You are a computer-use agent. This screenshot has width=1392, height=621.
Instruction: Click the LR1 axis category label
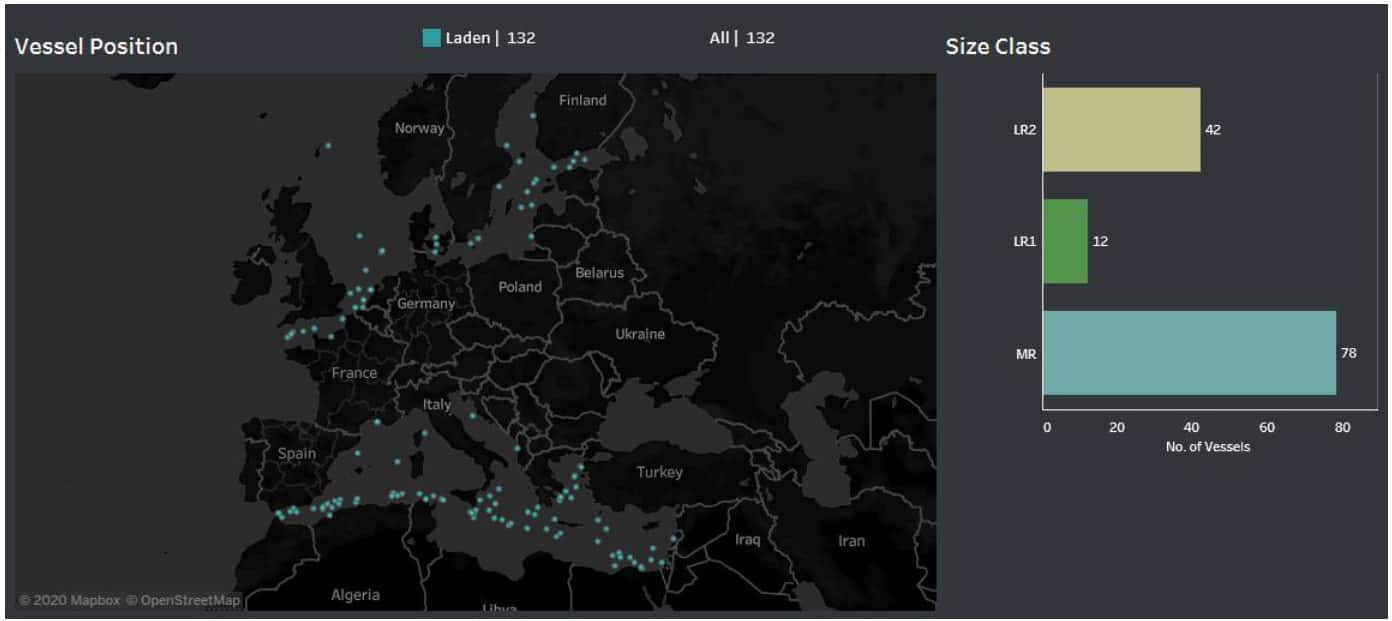1024,242
